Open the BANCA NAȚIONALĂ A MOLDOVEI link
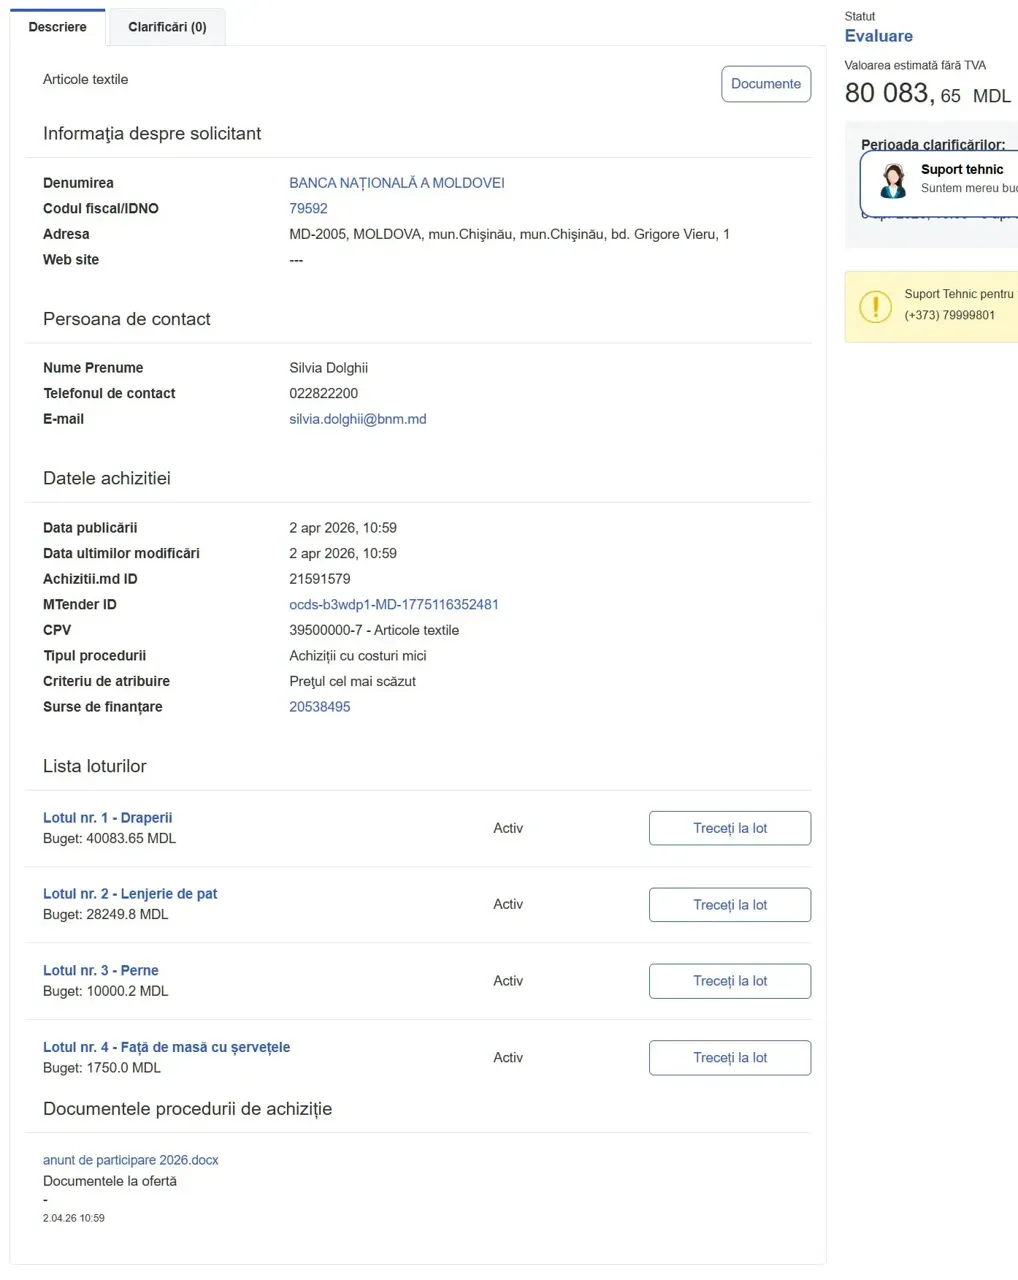 point(397,183)
